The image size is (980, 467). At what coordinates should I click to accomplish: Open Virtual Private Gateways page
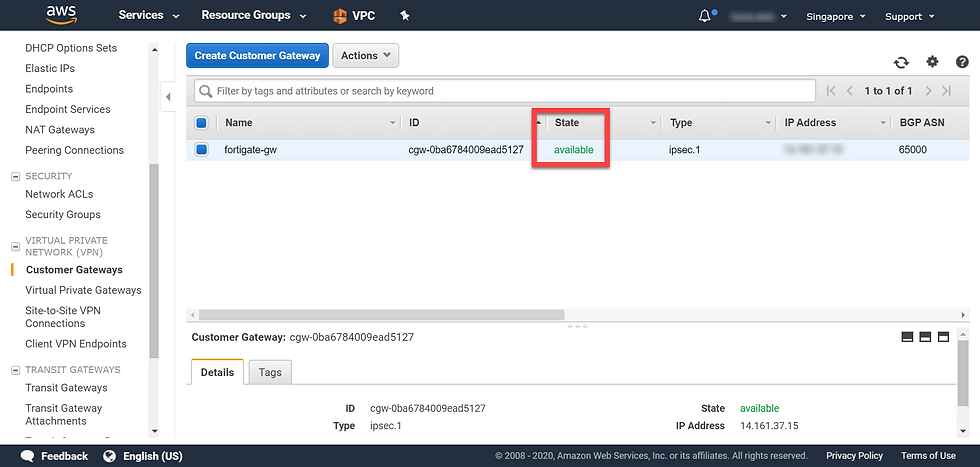[x=83, y=290]
